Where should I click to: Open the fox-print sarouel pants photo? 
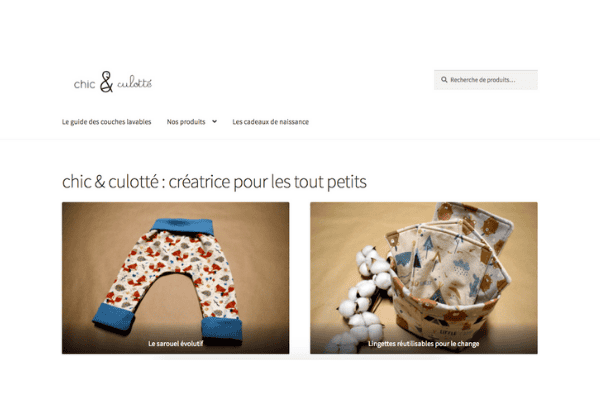click(176, 278)
